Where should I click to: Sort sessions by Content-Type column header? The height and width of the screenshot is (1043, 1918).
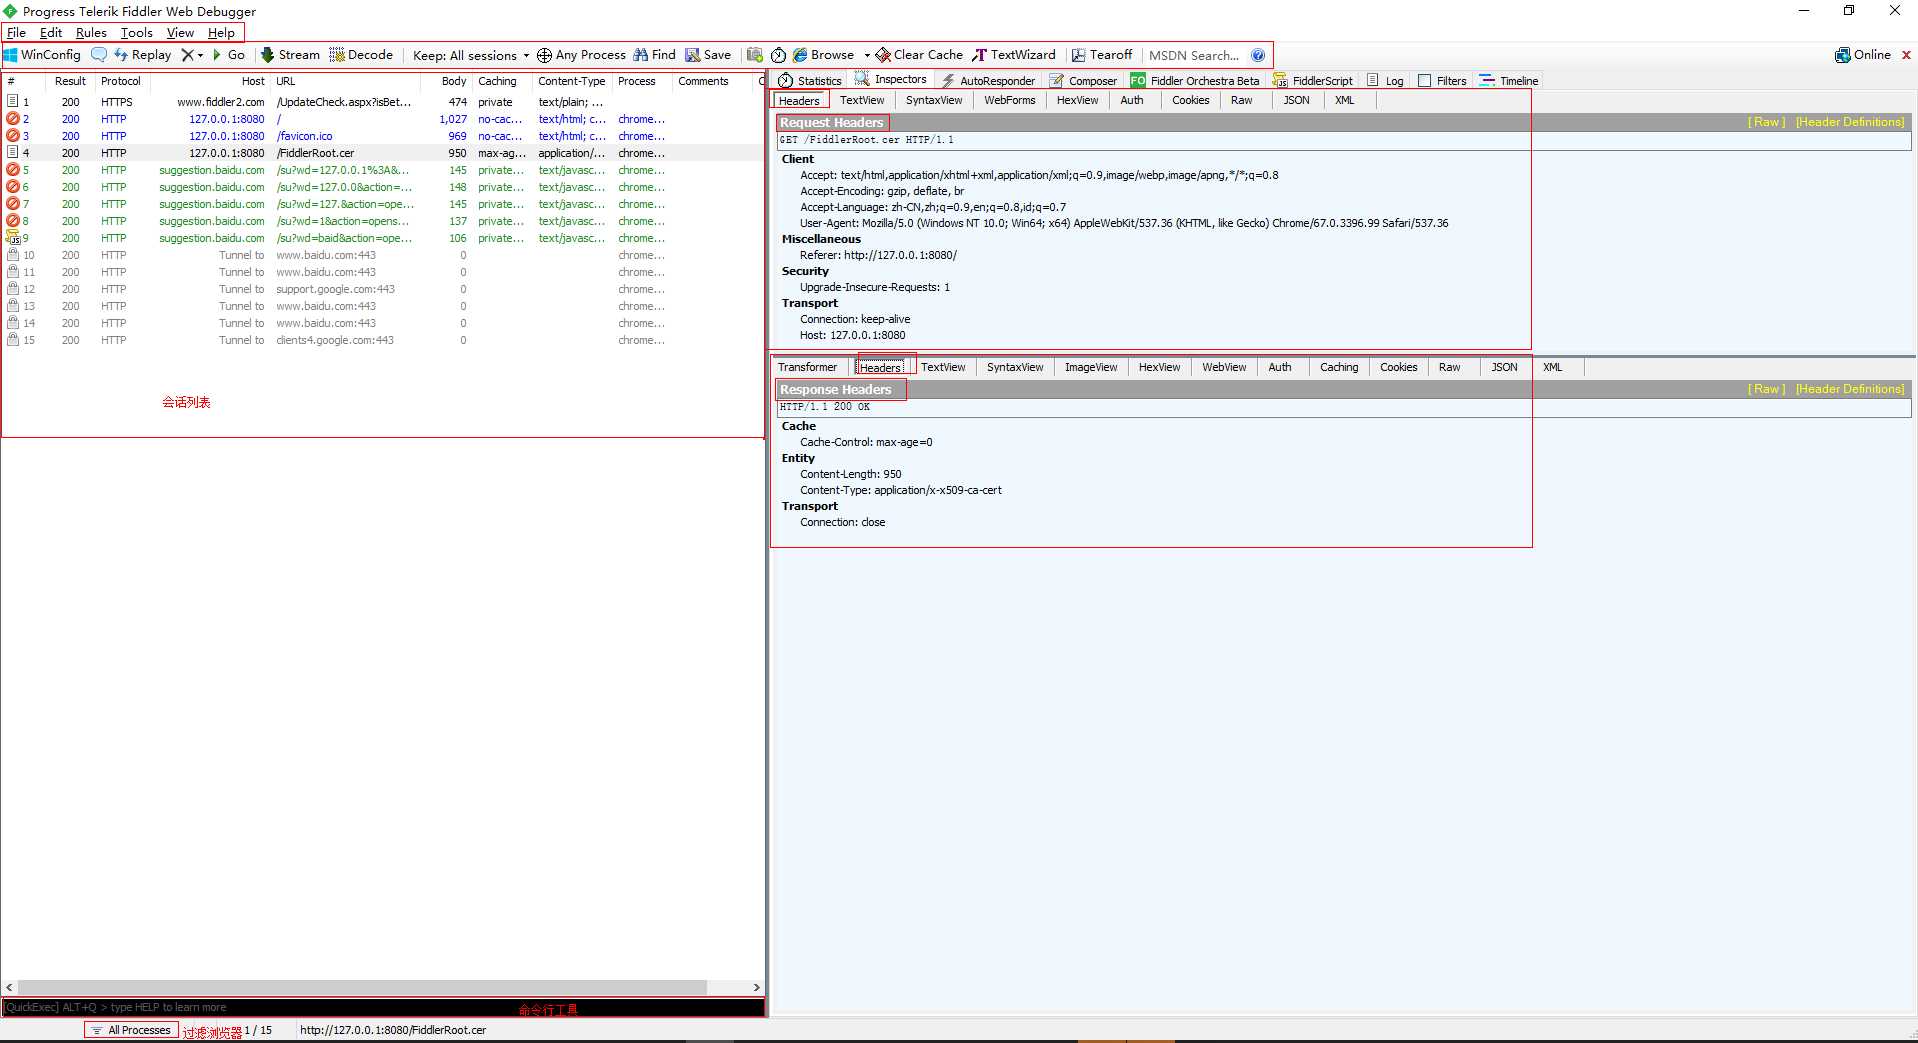pos(571,81)
